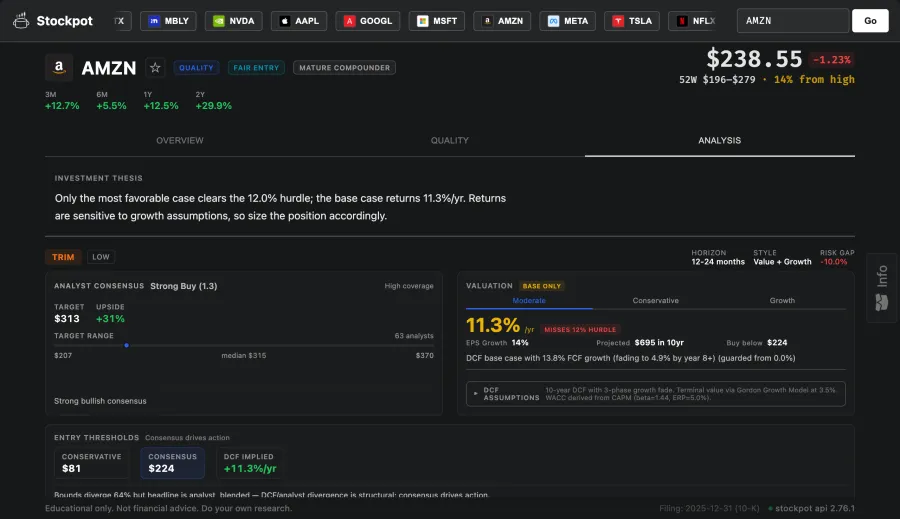Select the CONSERVATIVE $81 threshold card
This screenshot has width=900, height=519.
(92, 463)
